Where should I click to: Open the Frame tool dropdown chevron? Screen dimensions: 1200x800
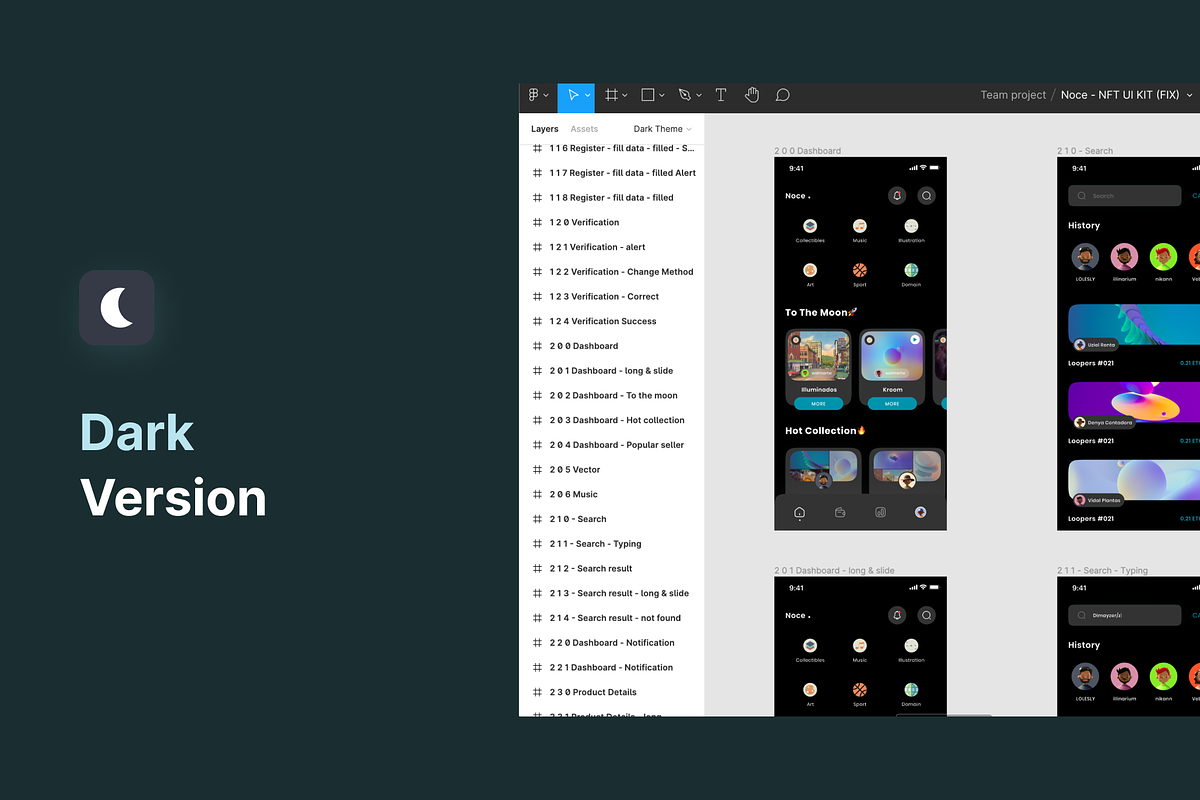point(625,96)
